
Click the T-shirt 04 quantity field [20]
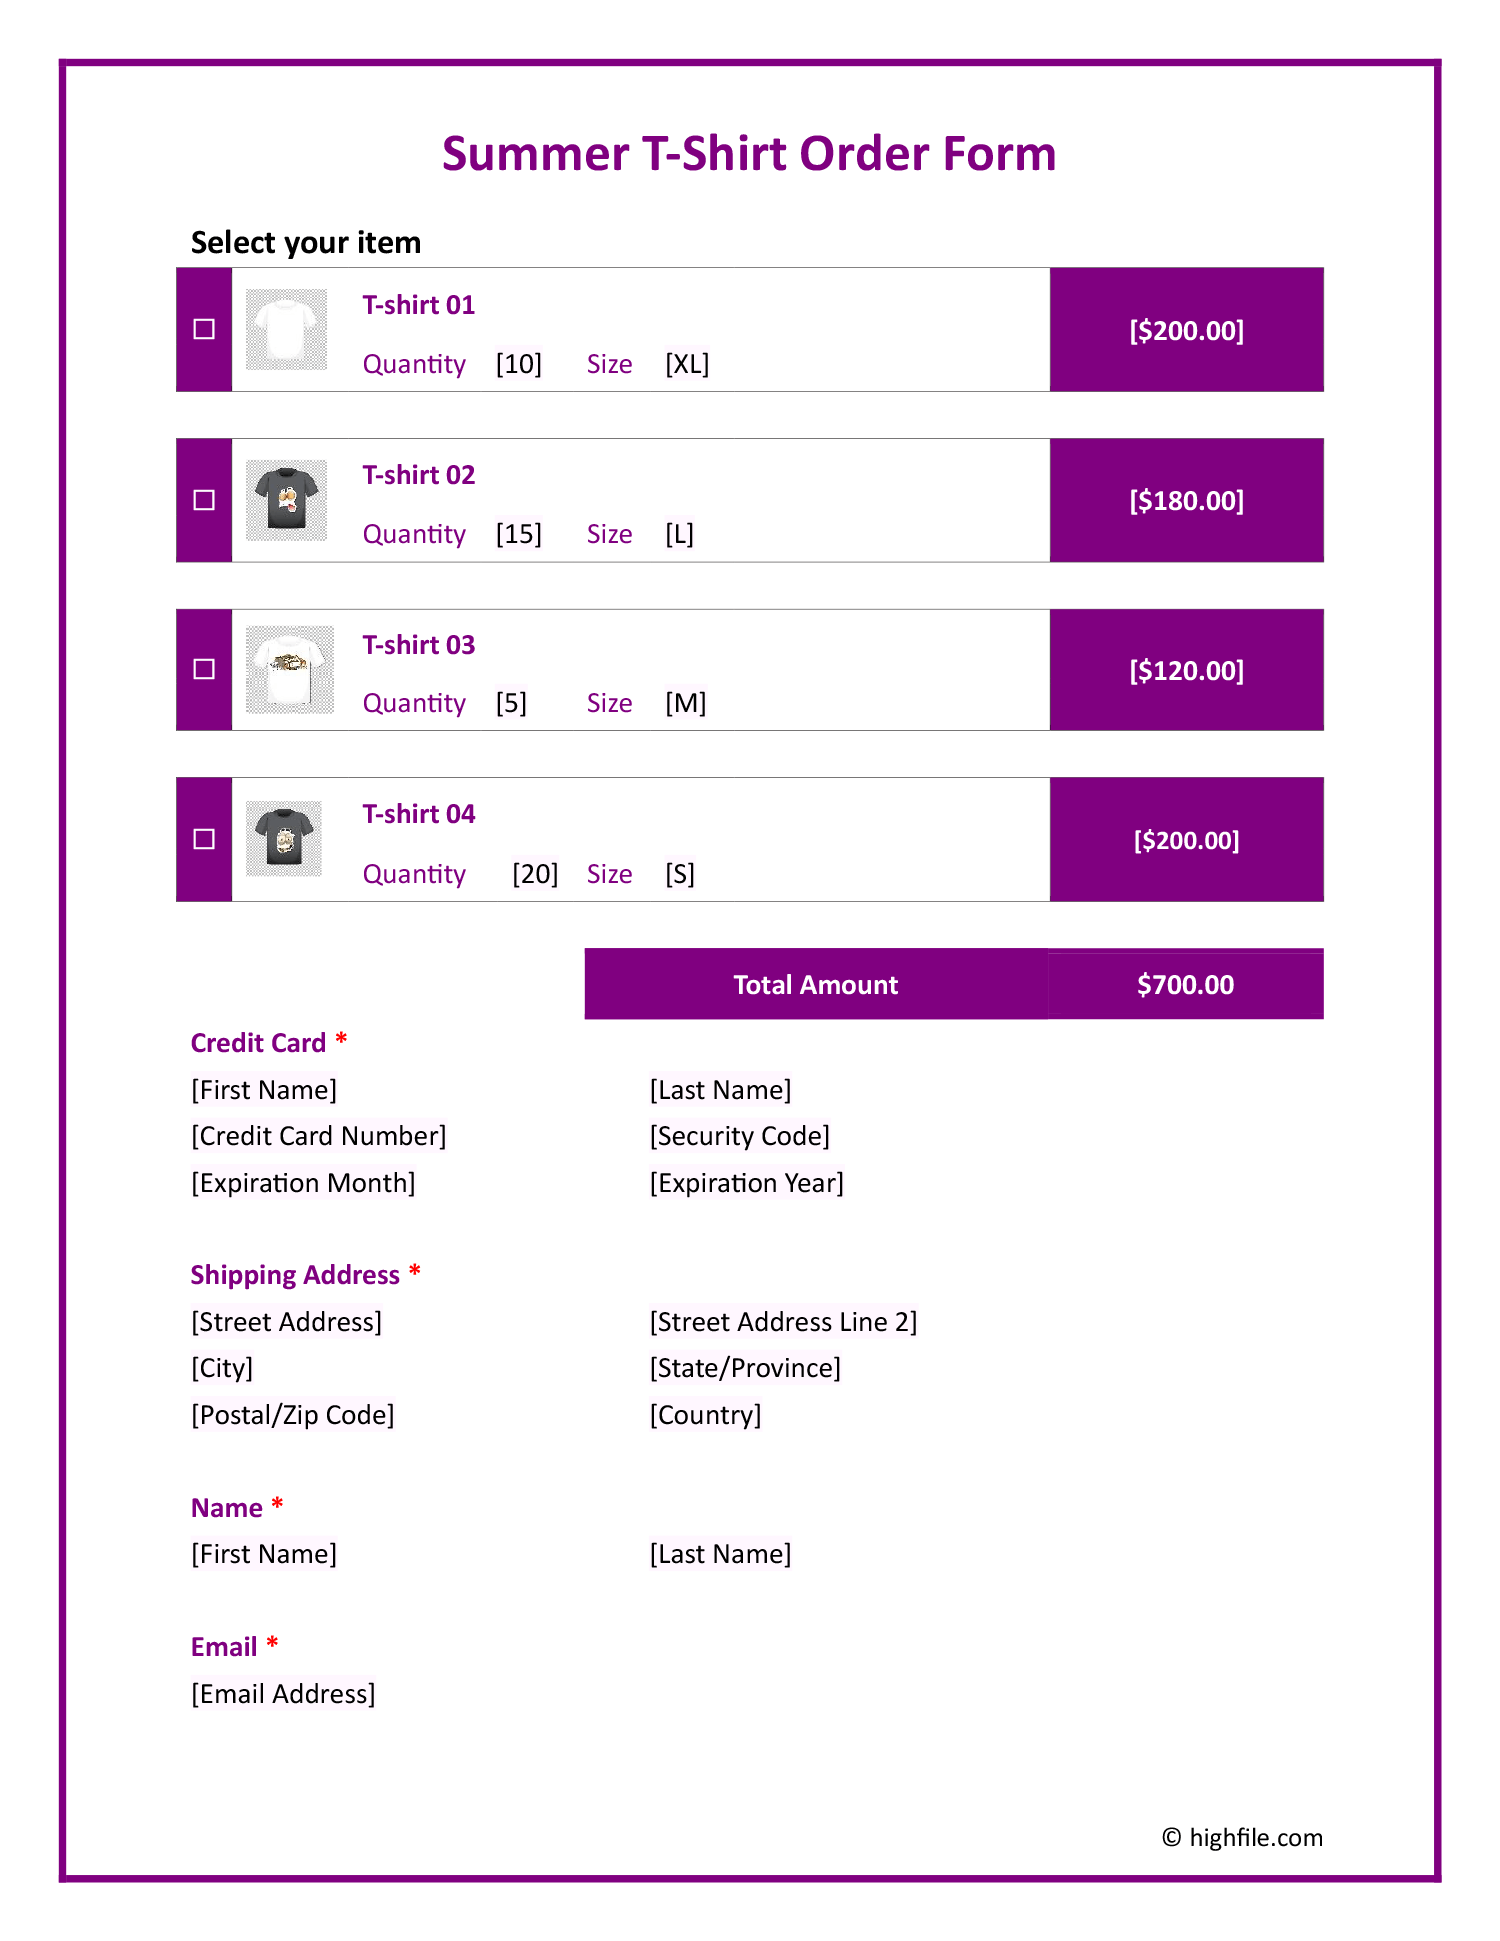[x=535, y=874]
